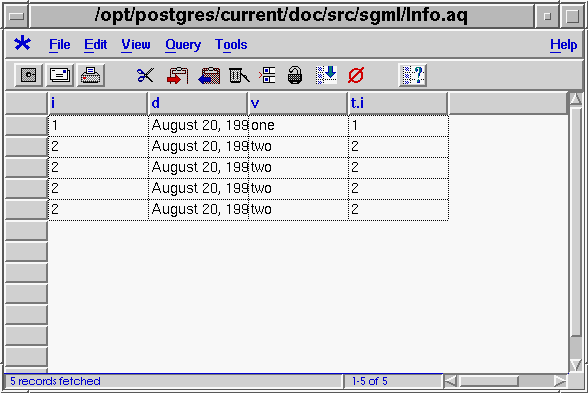Click the printer icon in toolbar
Image resolution: width=588 pixels, height=393 pixels.
click(90, 75)
